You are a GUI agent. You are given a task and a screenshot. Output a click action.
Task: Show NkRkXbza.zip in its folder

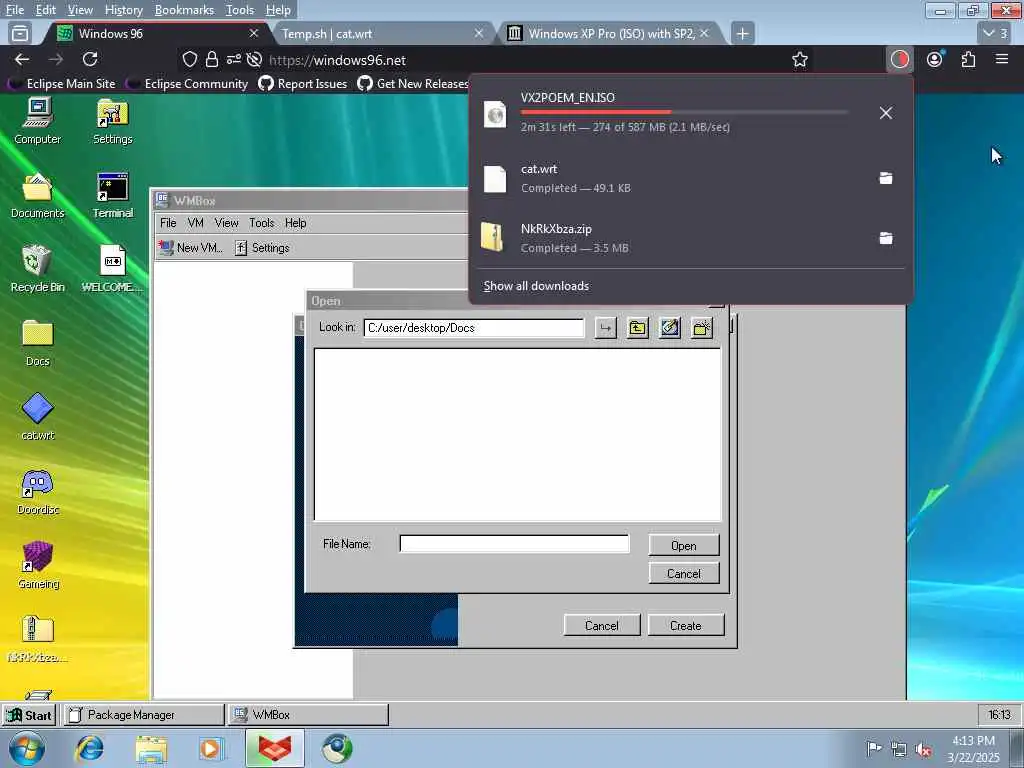pos(886,238)
